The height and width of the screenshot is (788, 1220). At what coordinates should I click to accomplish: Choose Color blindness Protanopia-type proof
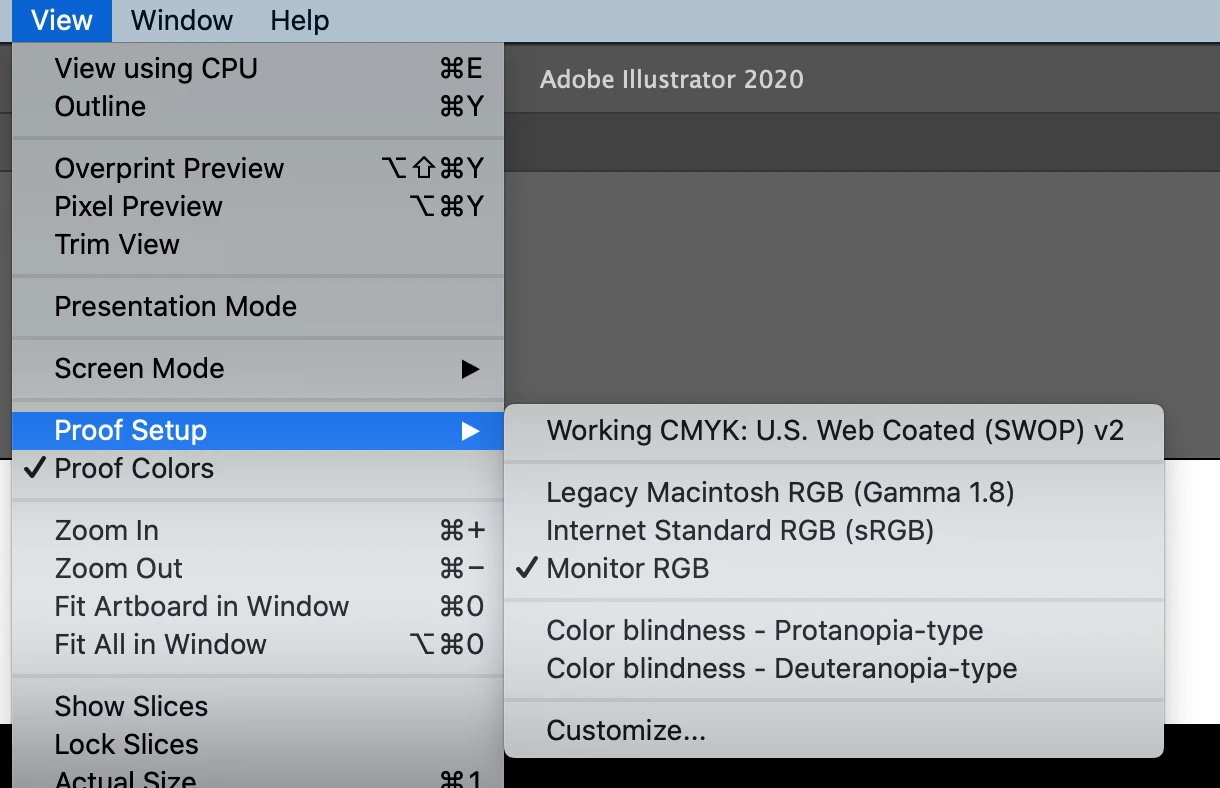834,631
